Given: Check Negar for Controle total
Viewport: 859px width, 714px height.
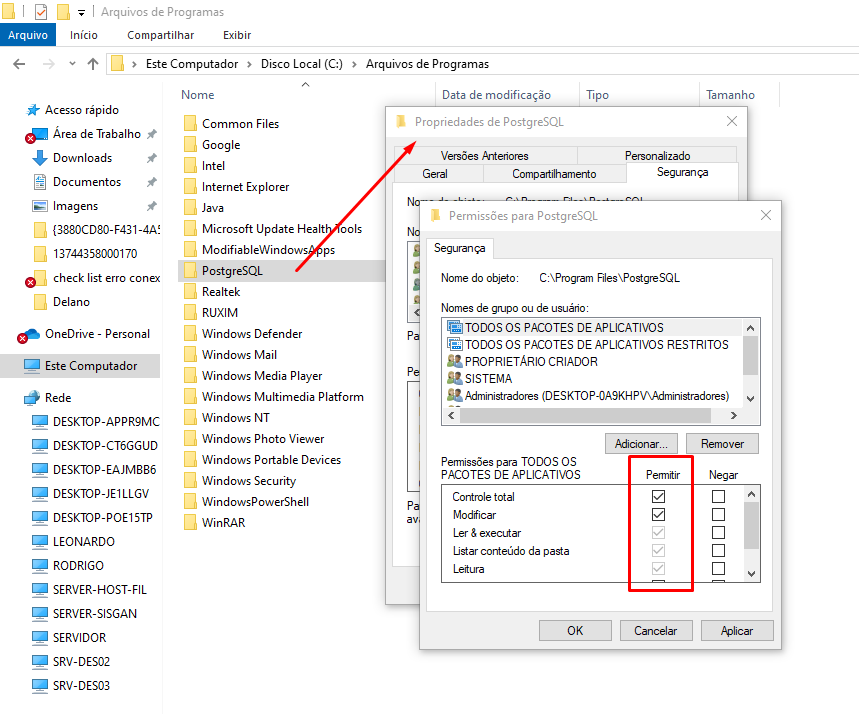Looking at the screenshot, I should [x=718, y=497].
